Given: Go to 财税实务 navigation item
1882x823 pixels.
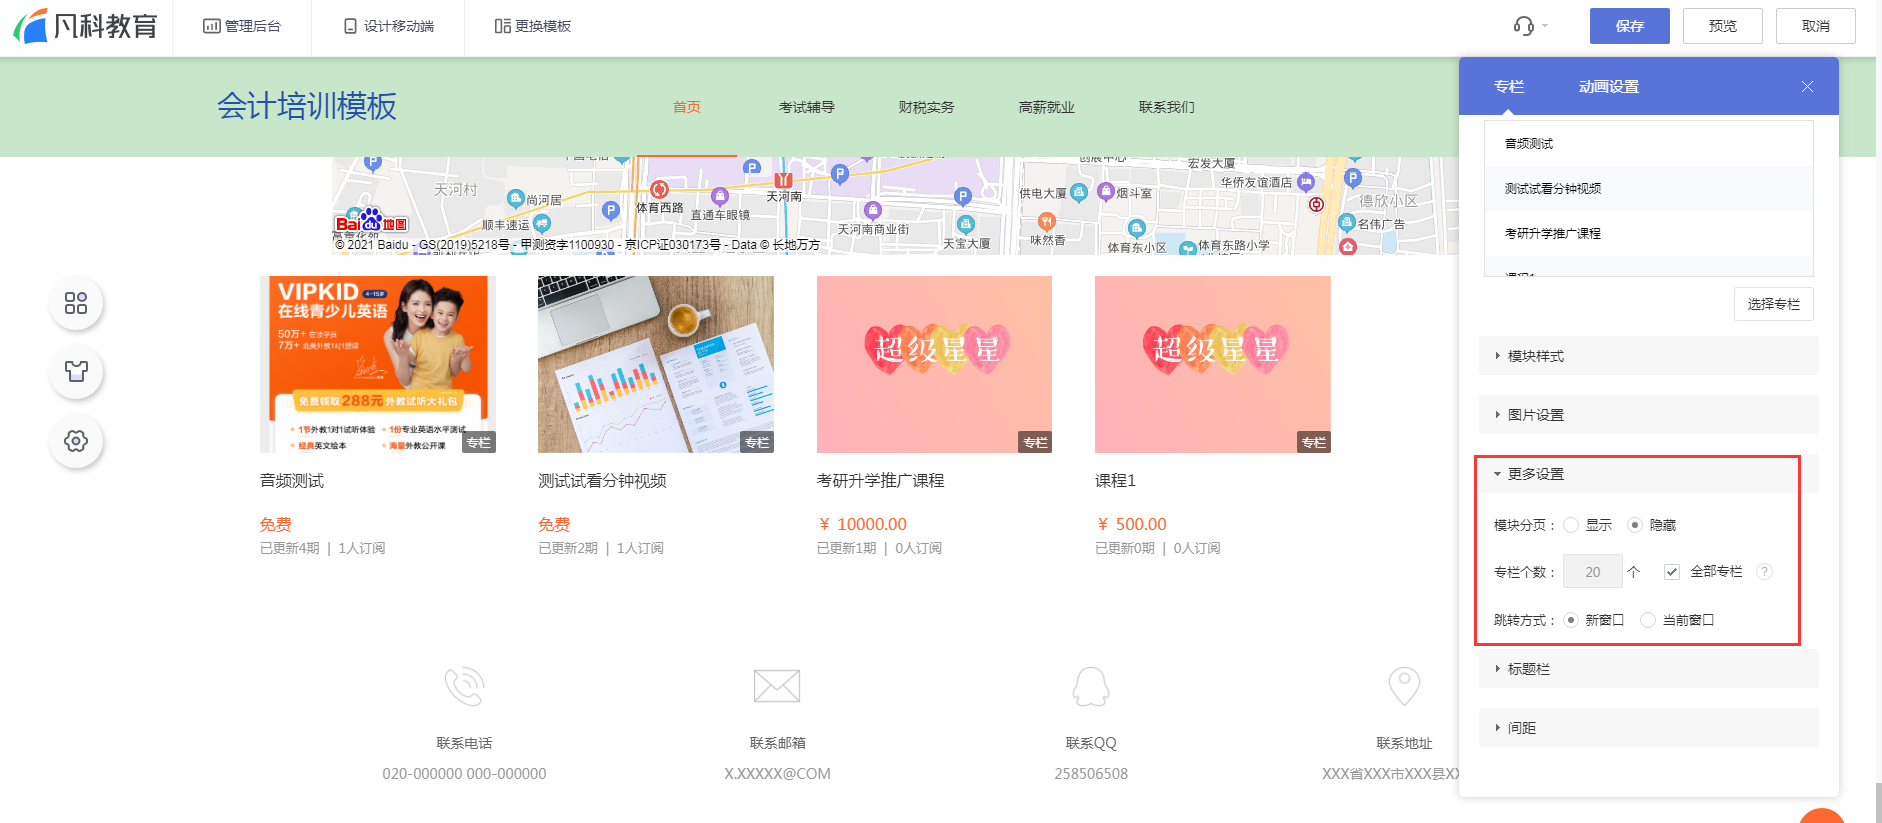Looking at the screenshot, I should [x=927, y=107].
